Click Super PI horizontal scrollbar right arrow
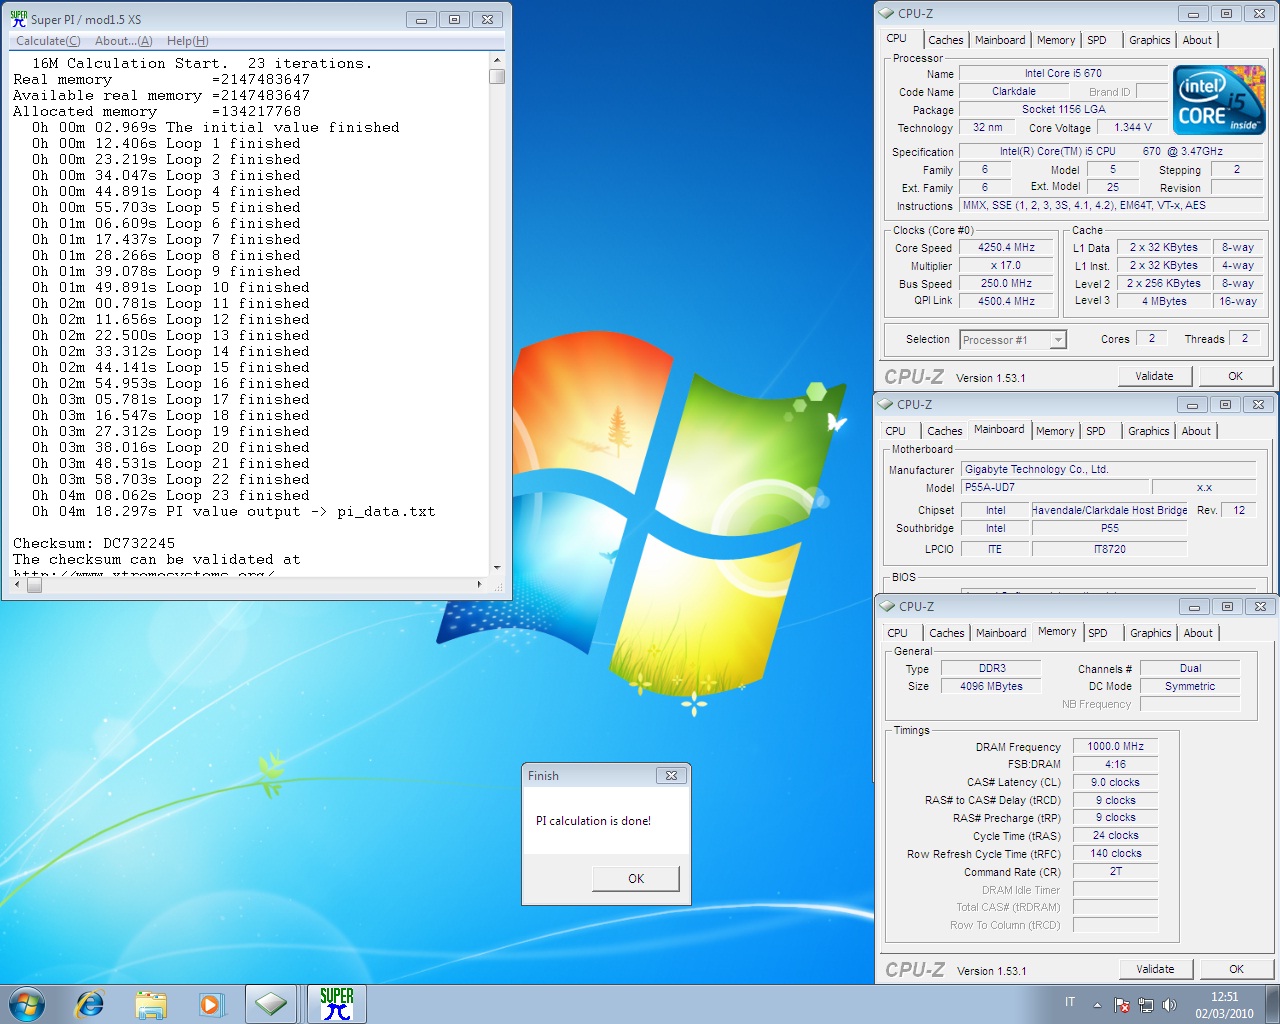 point(479,585)
